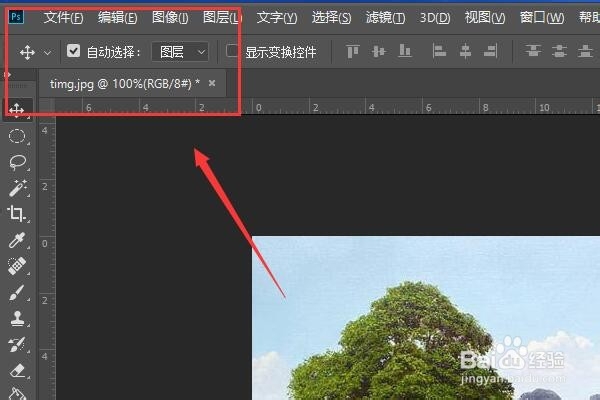Image resolution: width=600 pixels, height=400 pixels.
Task: Uncheck the 自动选择 checkbox
Action: (x=73, y=51)
